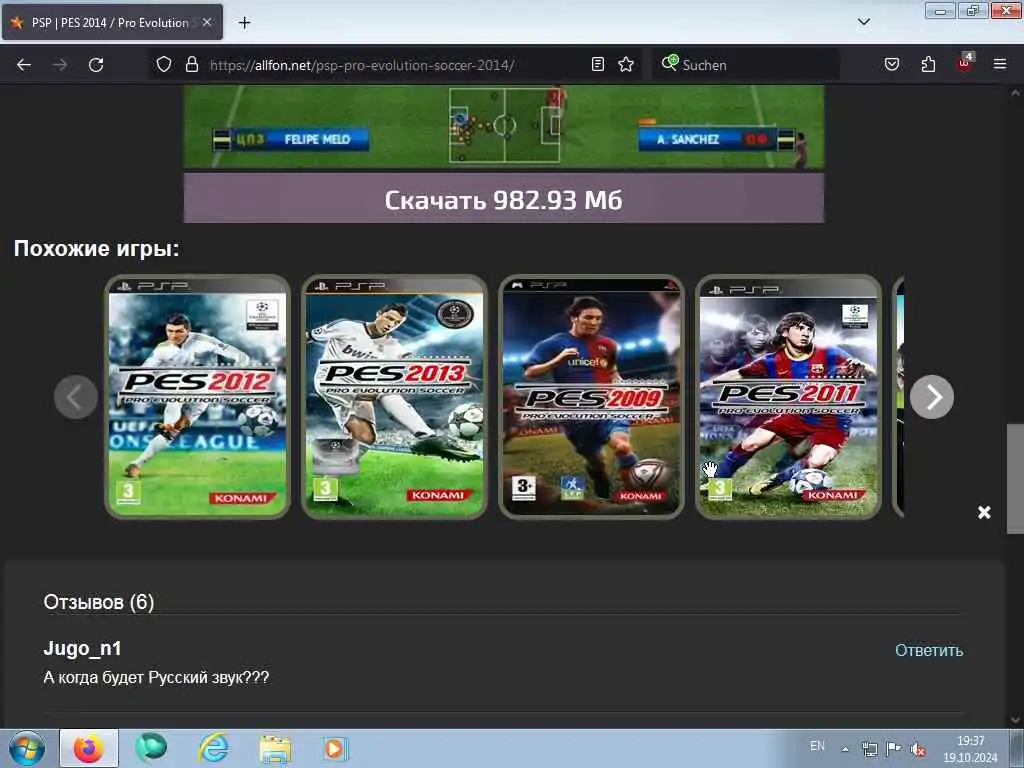The height and width of the screenshot is (768, 1024).
Task: Click Ответить reply link for Jugo_n1
Action: point(929,650)
